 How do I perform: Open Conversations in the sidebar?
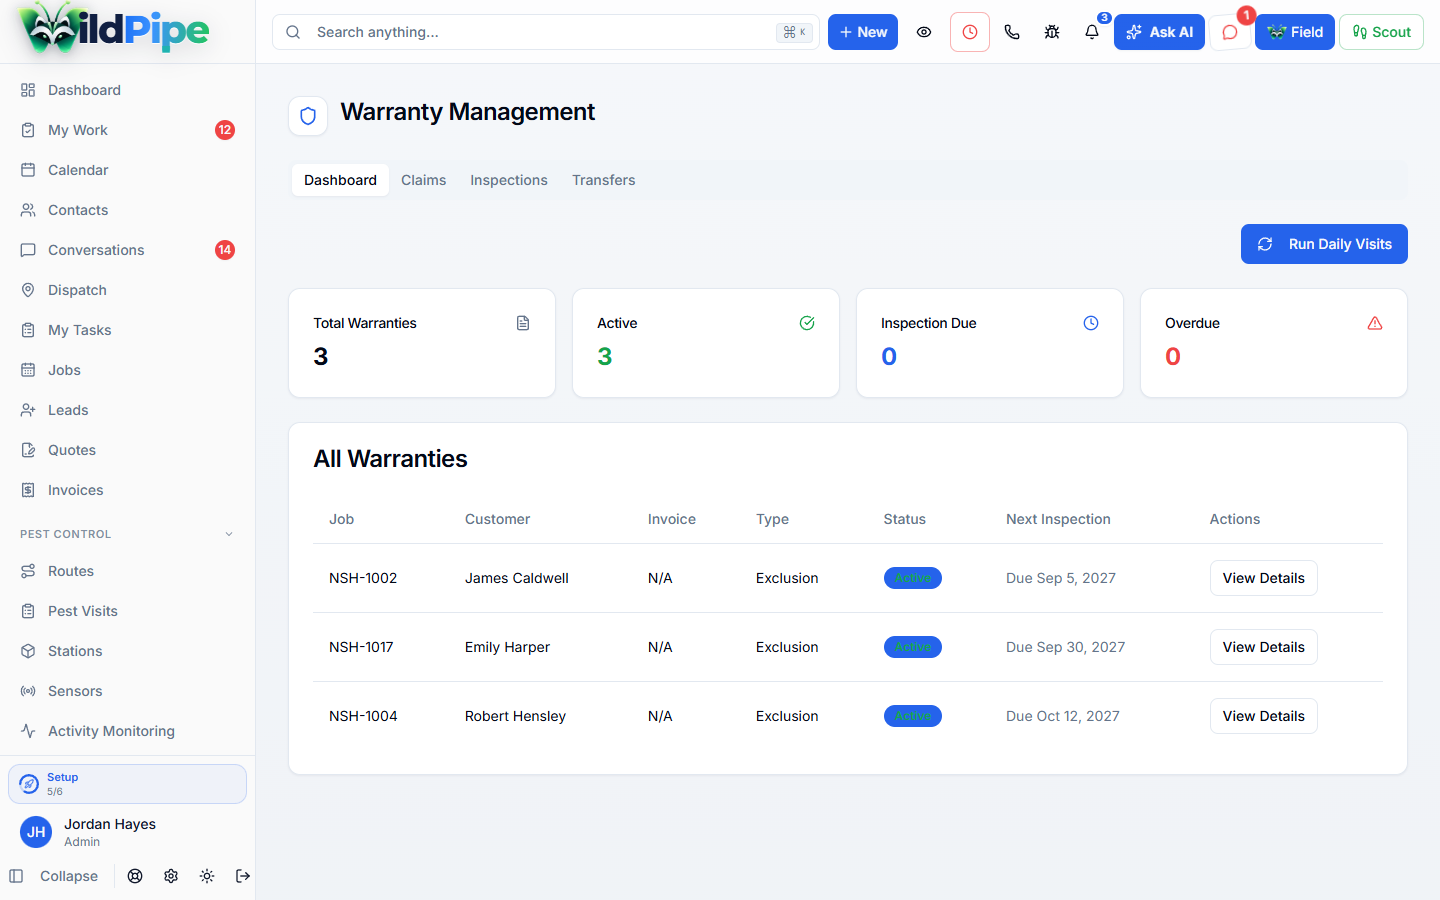pos(127,250)
